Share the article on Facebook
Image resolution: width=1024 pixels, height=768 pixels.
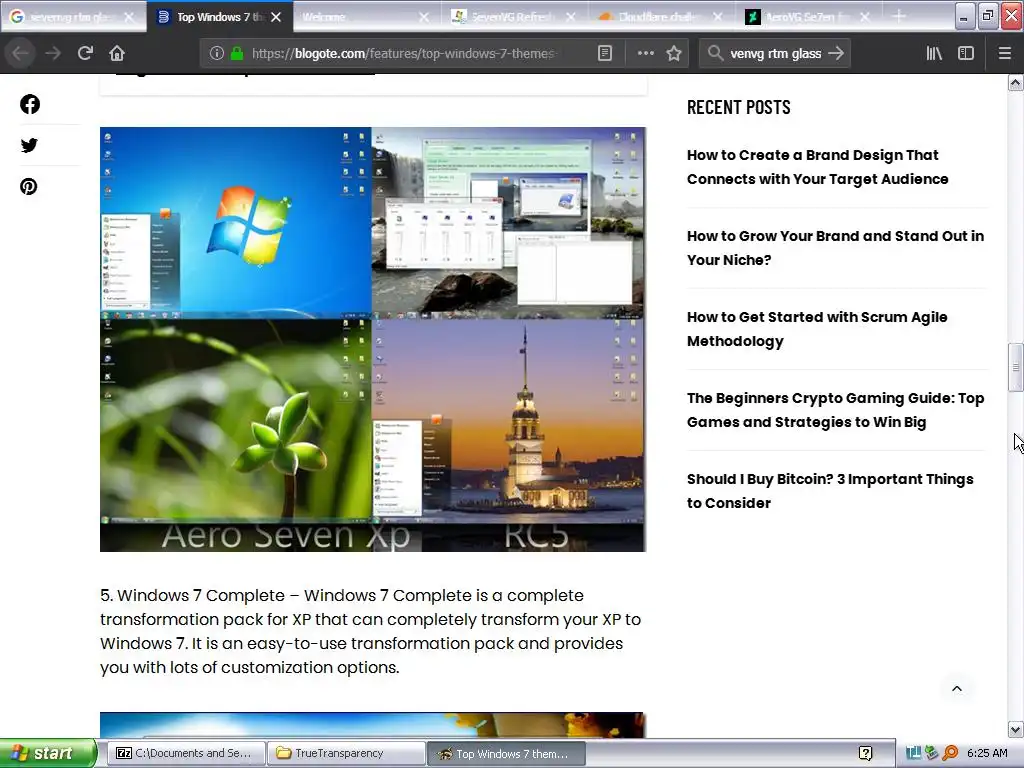pos(29,104)
